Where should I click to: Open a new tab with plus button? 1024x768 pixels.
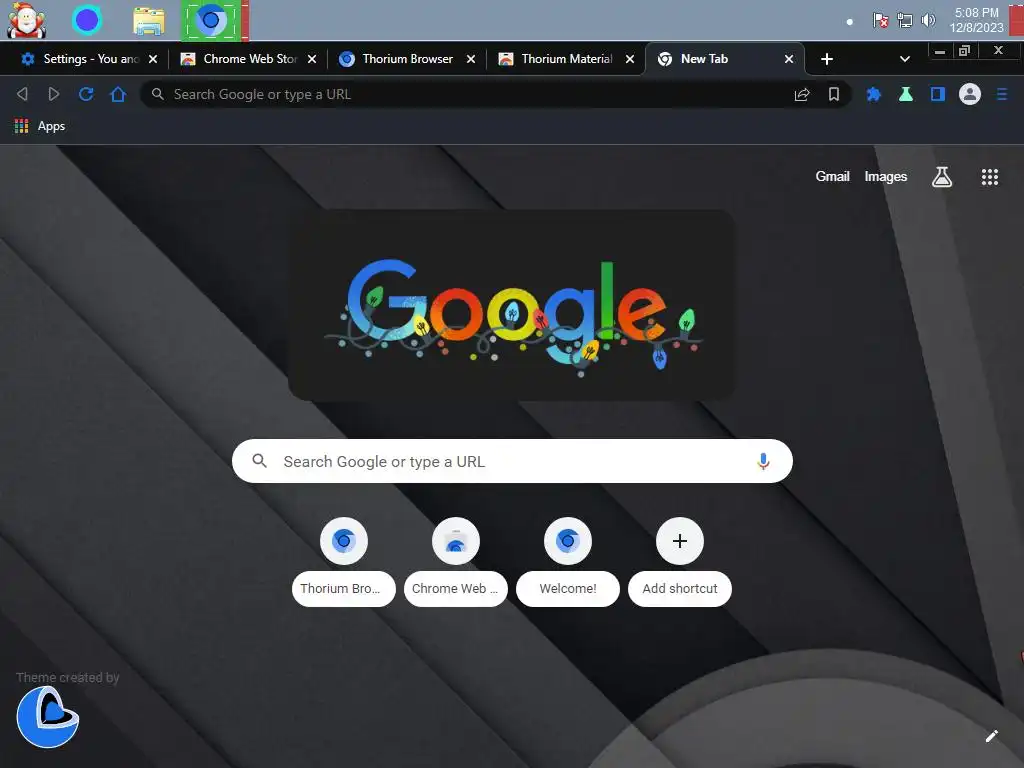click(827, 59)
